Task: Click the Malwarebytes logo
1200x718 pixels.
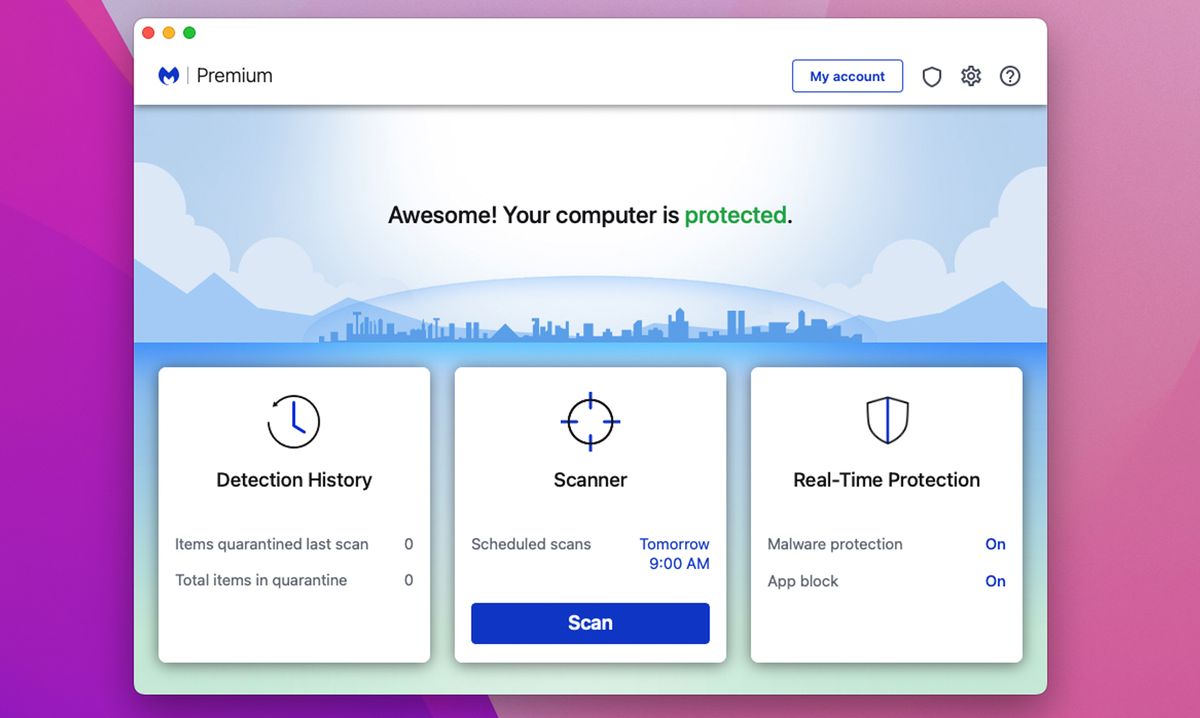Action: [168, 75]
